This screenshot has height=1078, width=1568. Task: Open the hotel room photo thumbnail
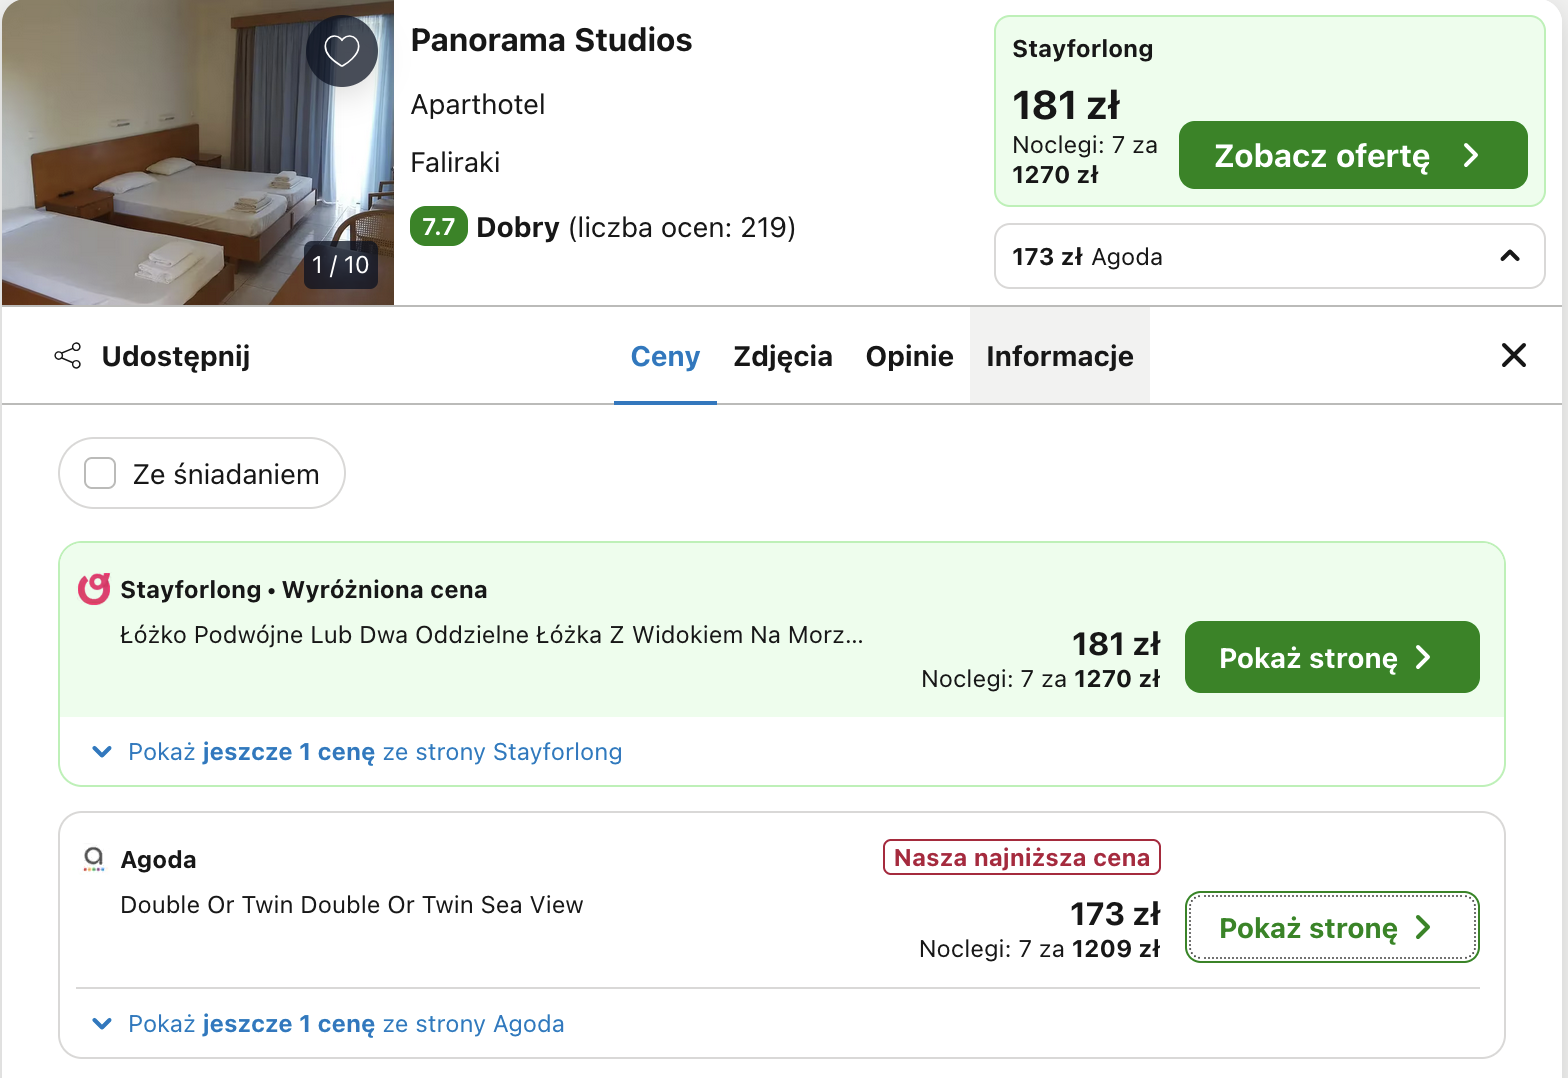(198, 152)
